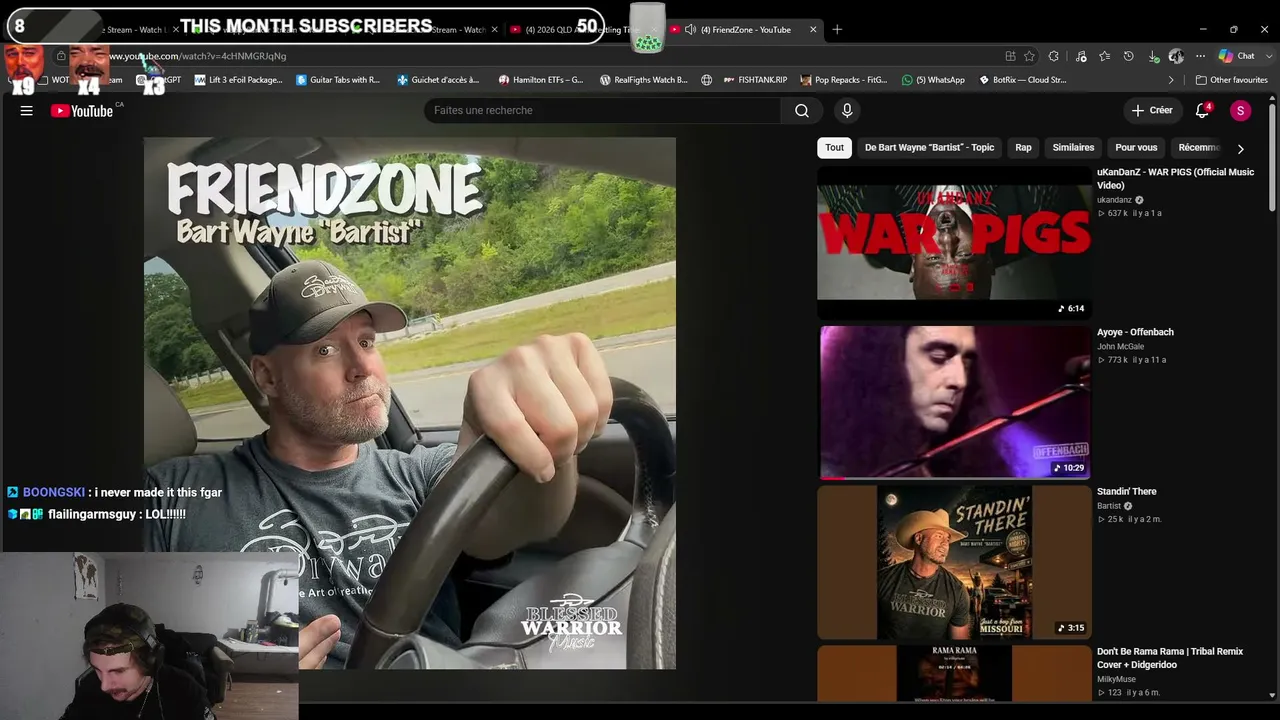1280x720 pixels.
Task: Close the FriendZone - YouTube tab
Action: tap(813, 30)
